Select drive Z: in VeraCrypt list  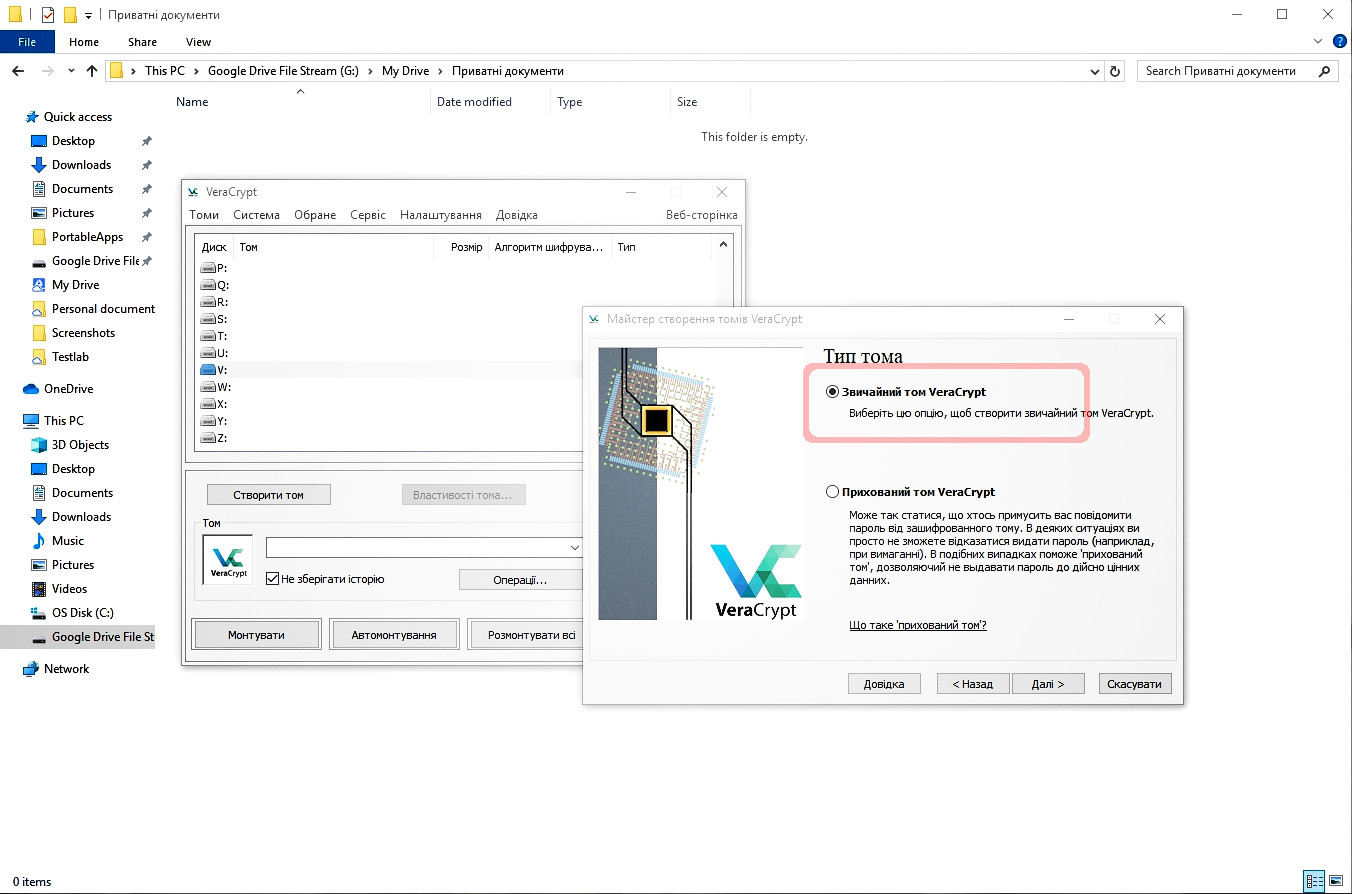(214, 438)
